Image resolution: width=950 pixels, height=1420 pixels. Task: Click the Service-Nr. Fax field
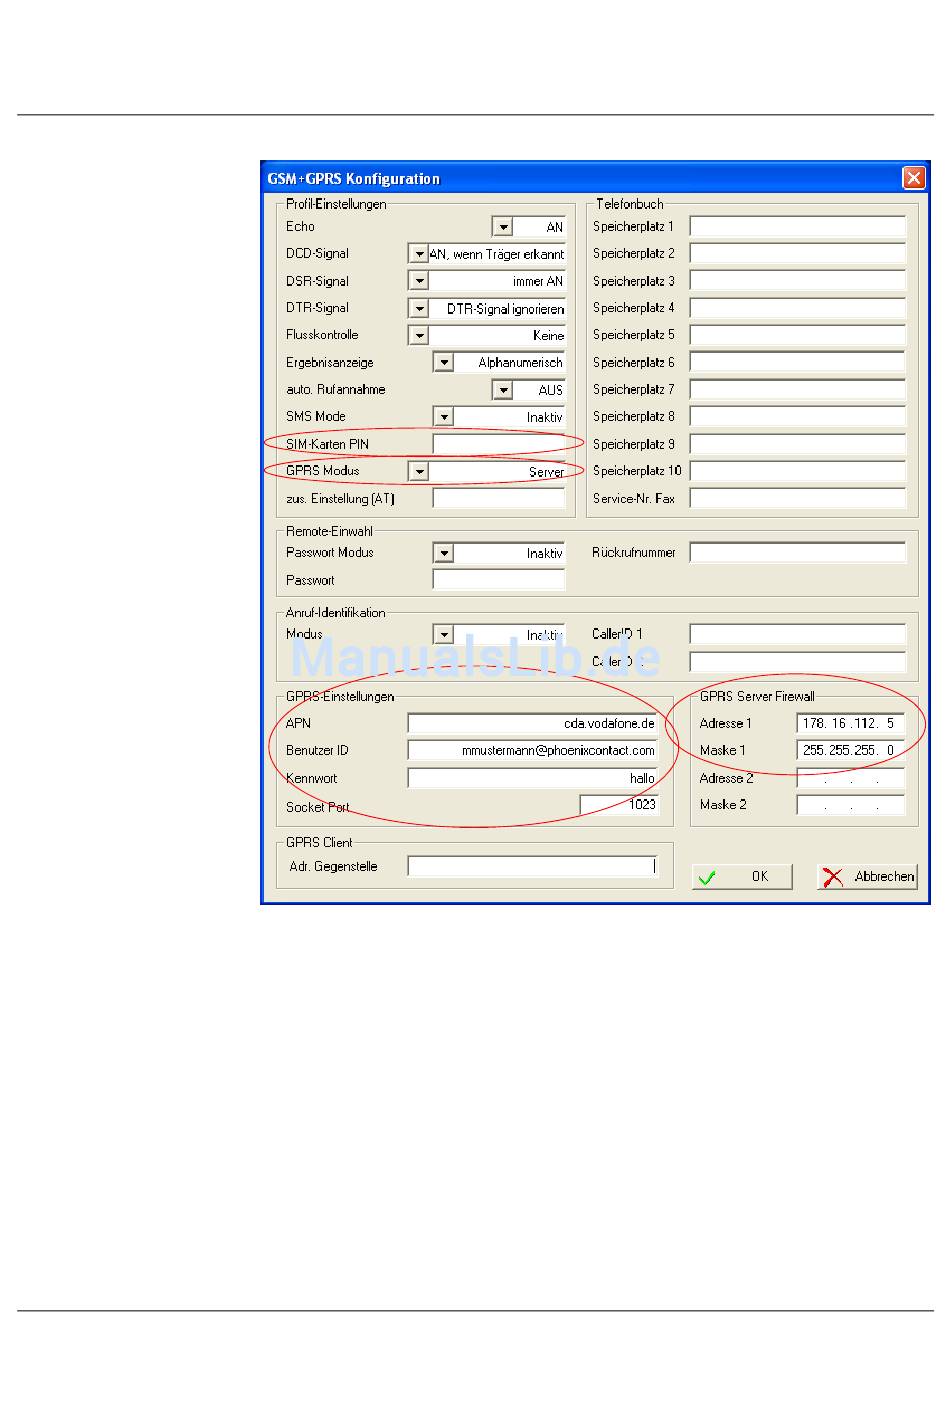(x=797, y=498)
